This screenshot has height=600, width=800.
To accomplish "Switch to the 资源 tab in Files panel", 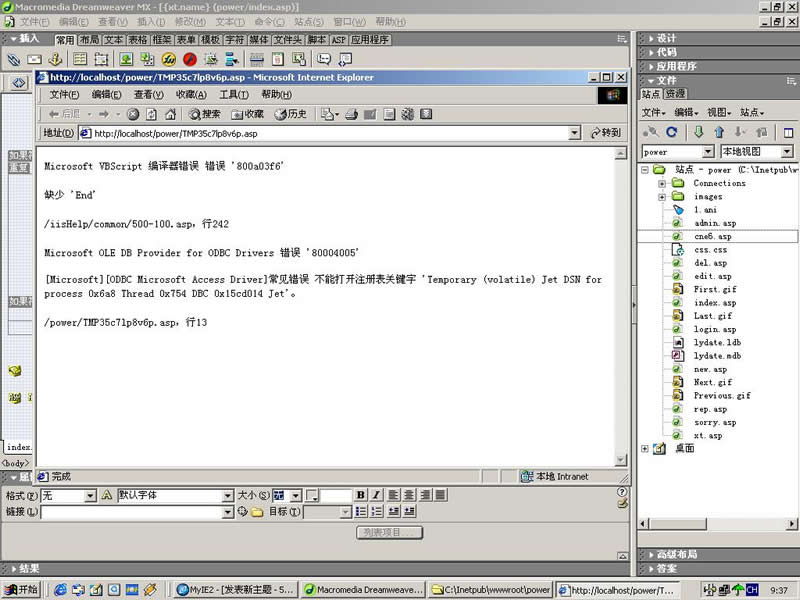I will coord(676,94).
